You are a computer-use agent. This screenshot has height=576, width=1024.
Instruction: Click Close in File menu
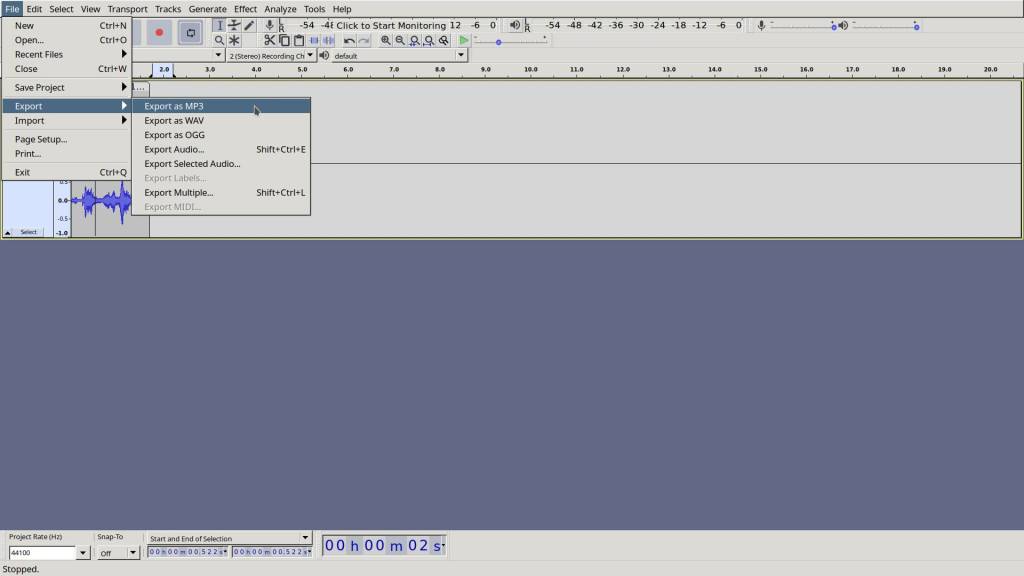(67, 69)
